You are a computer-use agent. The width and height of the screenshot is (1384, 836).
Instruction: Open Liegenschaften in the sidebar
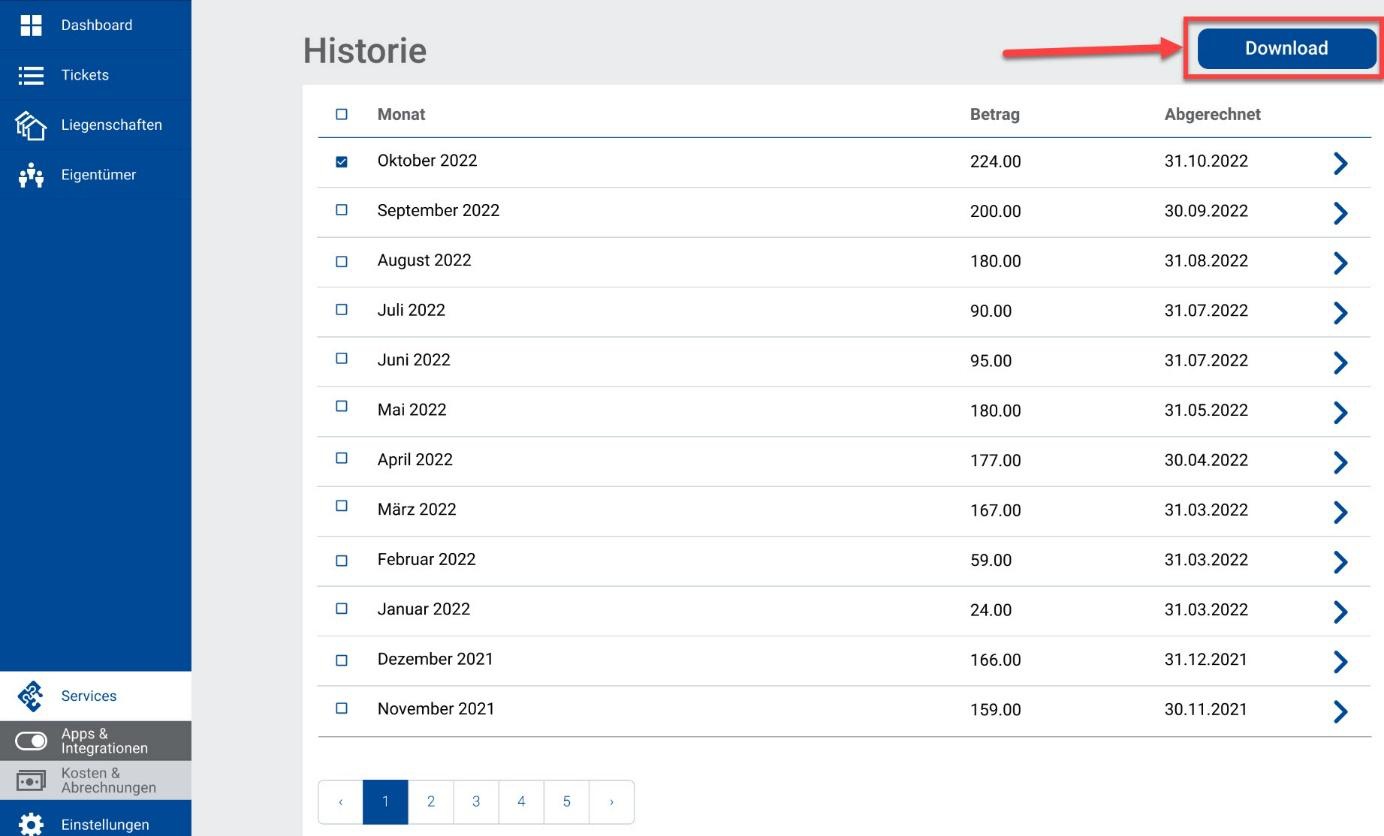[x=96, y=125]
